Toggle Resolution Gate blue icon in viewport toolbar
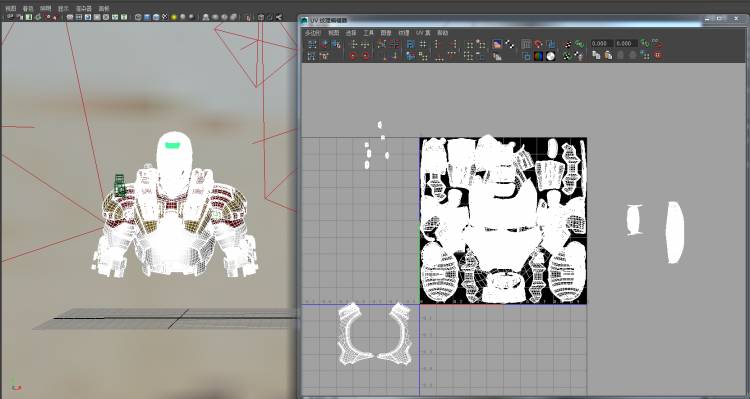Image resolution: width=750 pixels, height=399 pixels. 88,17
